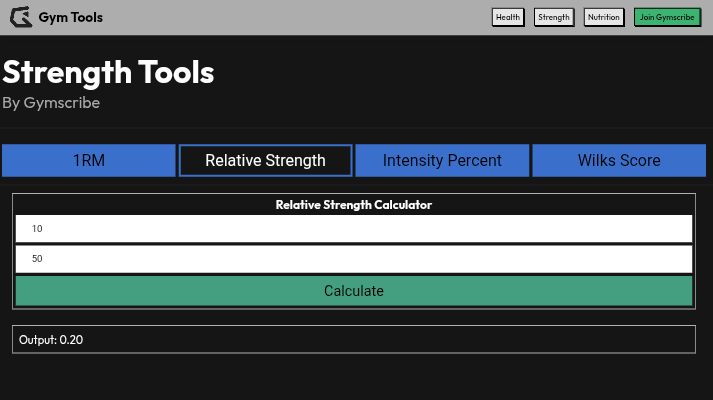The image size is (713, 400).
Task: Click empty gray area of top navigation bar
Action: (x=300, y=17)
